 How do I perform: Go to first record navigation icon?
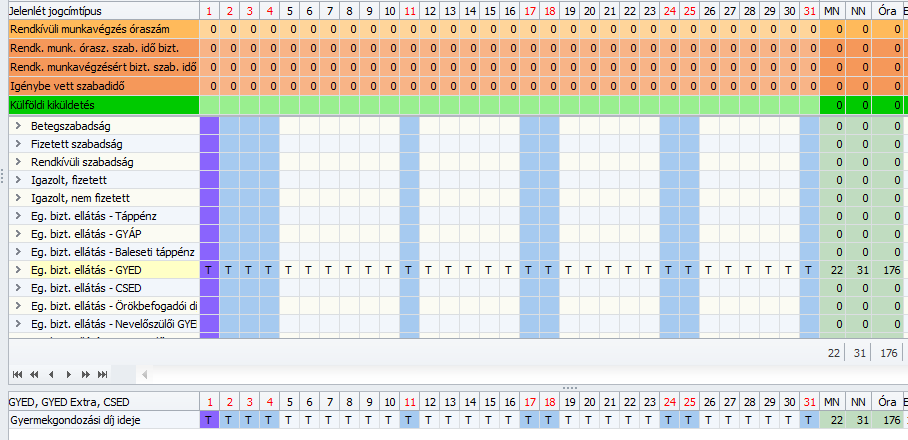coord(17,375)
